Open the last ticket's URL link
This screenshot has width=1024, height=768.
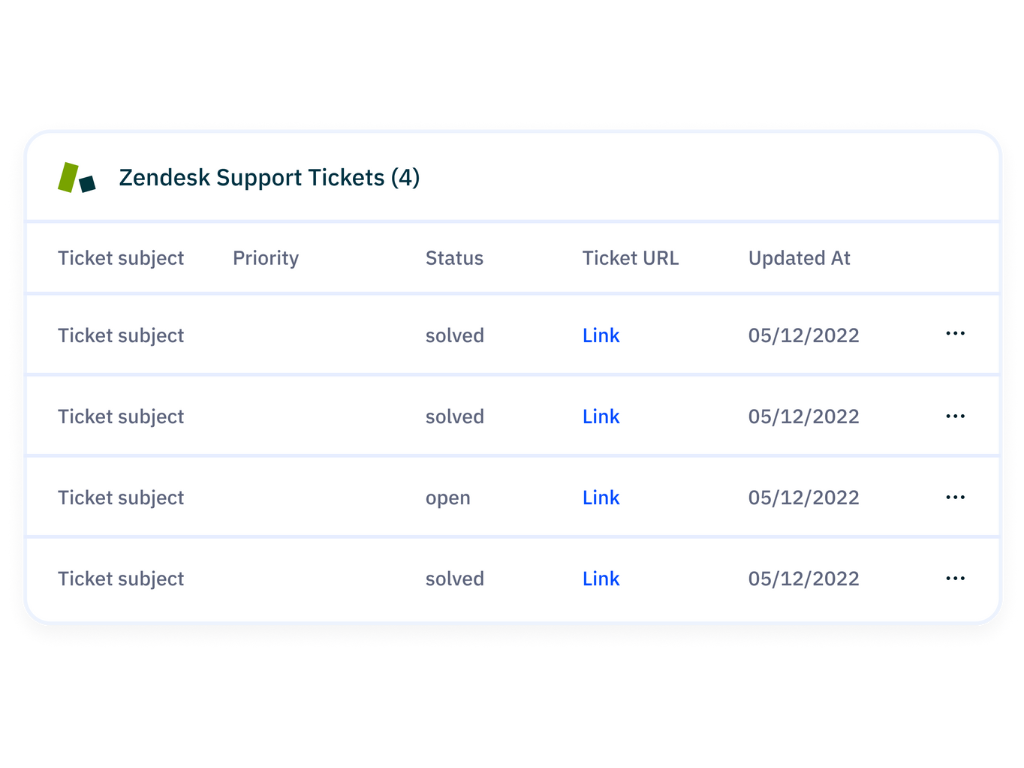601,579
